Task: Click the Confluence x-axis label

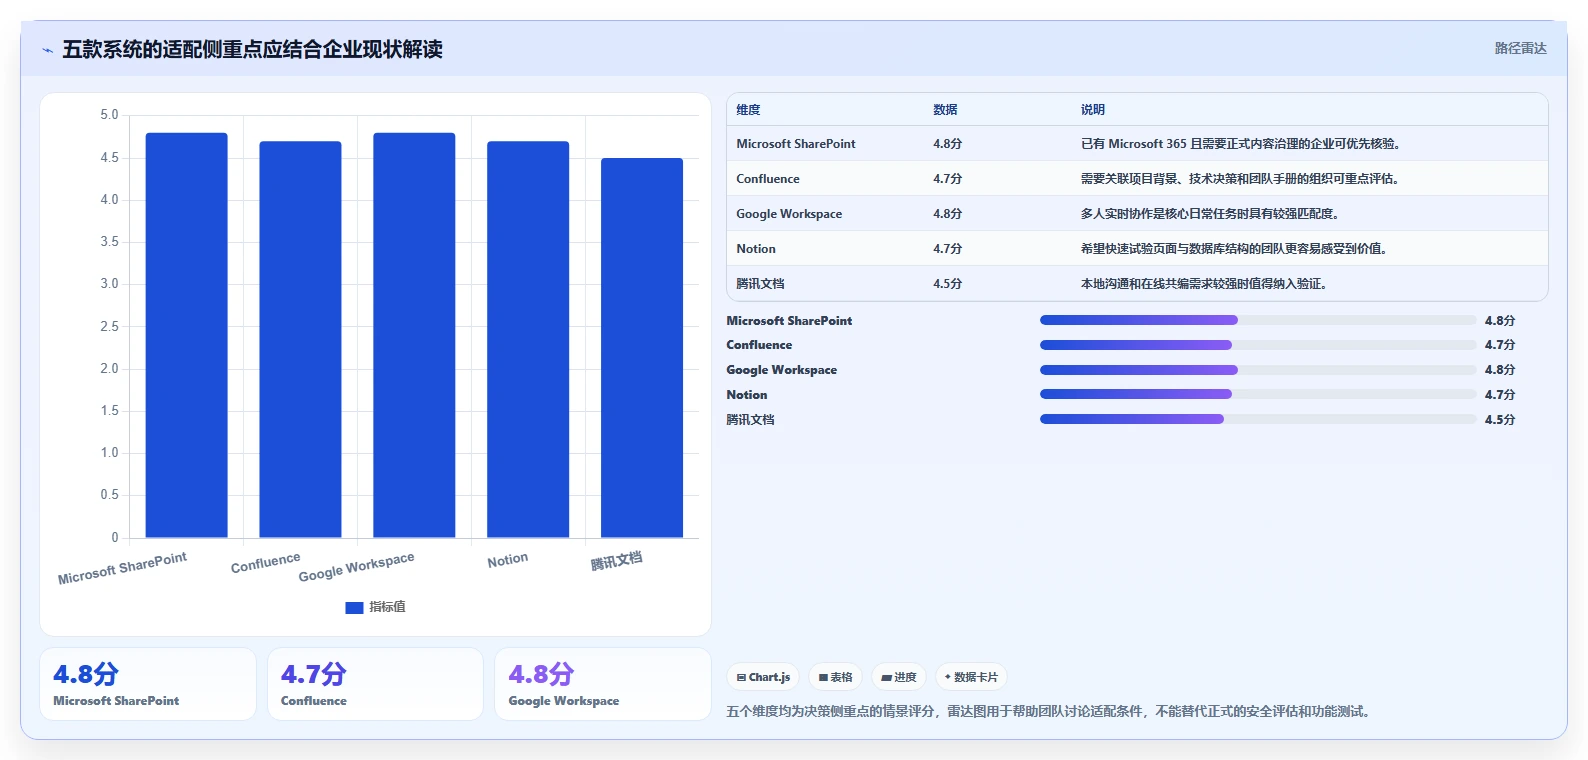Action: (265, 563)
